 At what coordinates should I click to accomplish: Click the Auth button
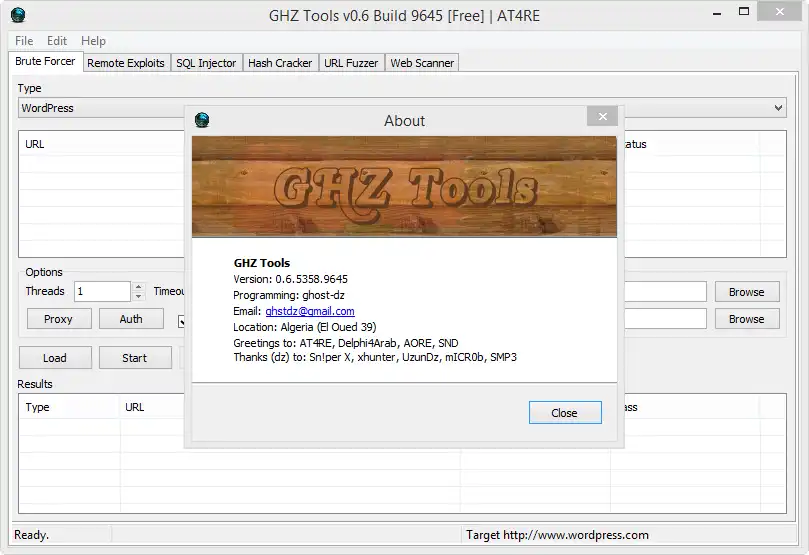point(131,319)
